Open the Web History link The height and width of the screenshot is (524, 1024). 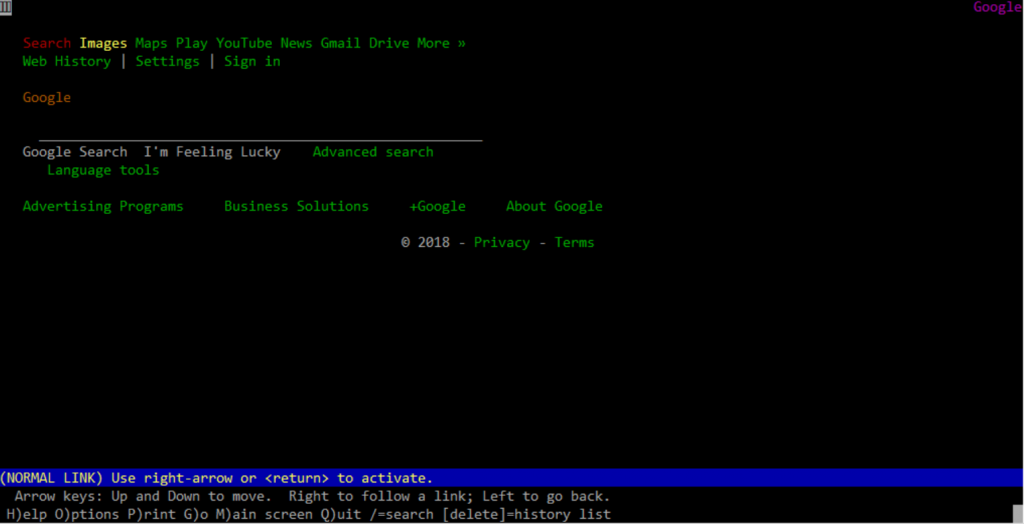coord(67,61)
